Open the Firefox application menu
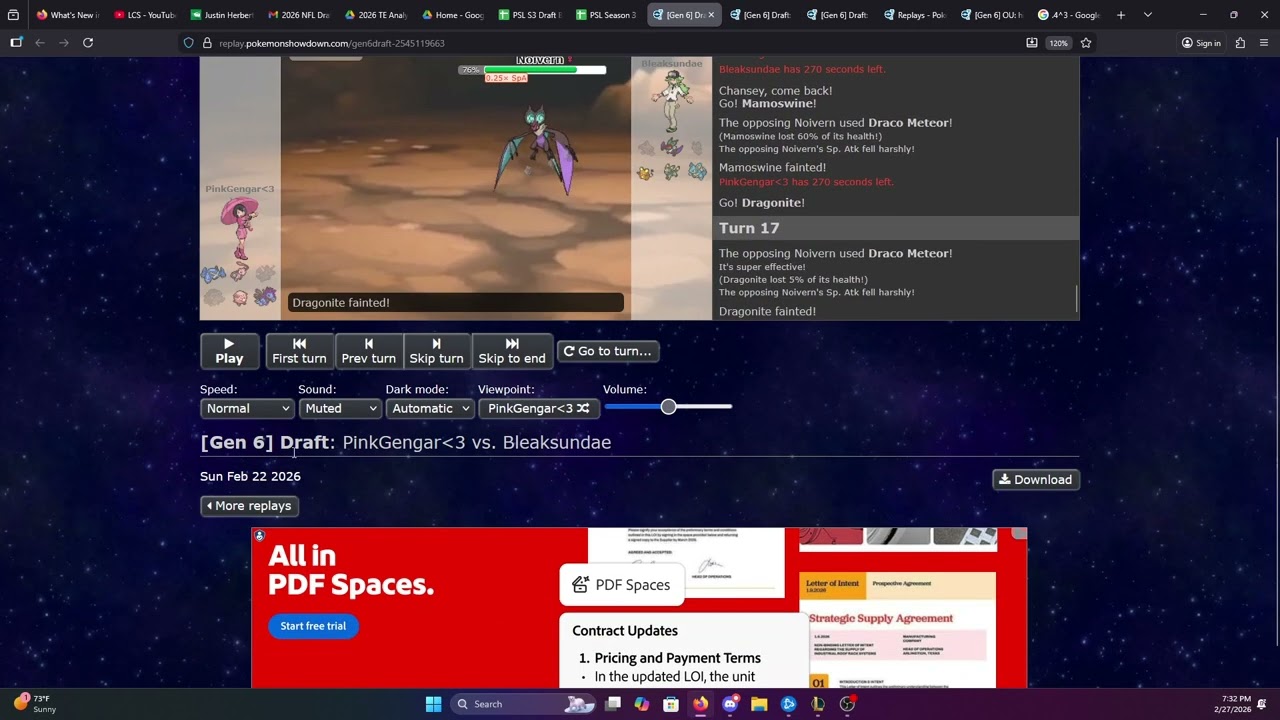1280x720 pixels. click(1264, 43)
